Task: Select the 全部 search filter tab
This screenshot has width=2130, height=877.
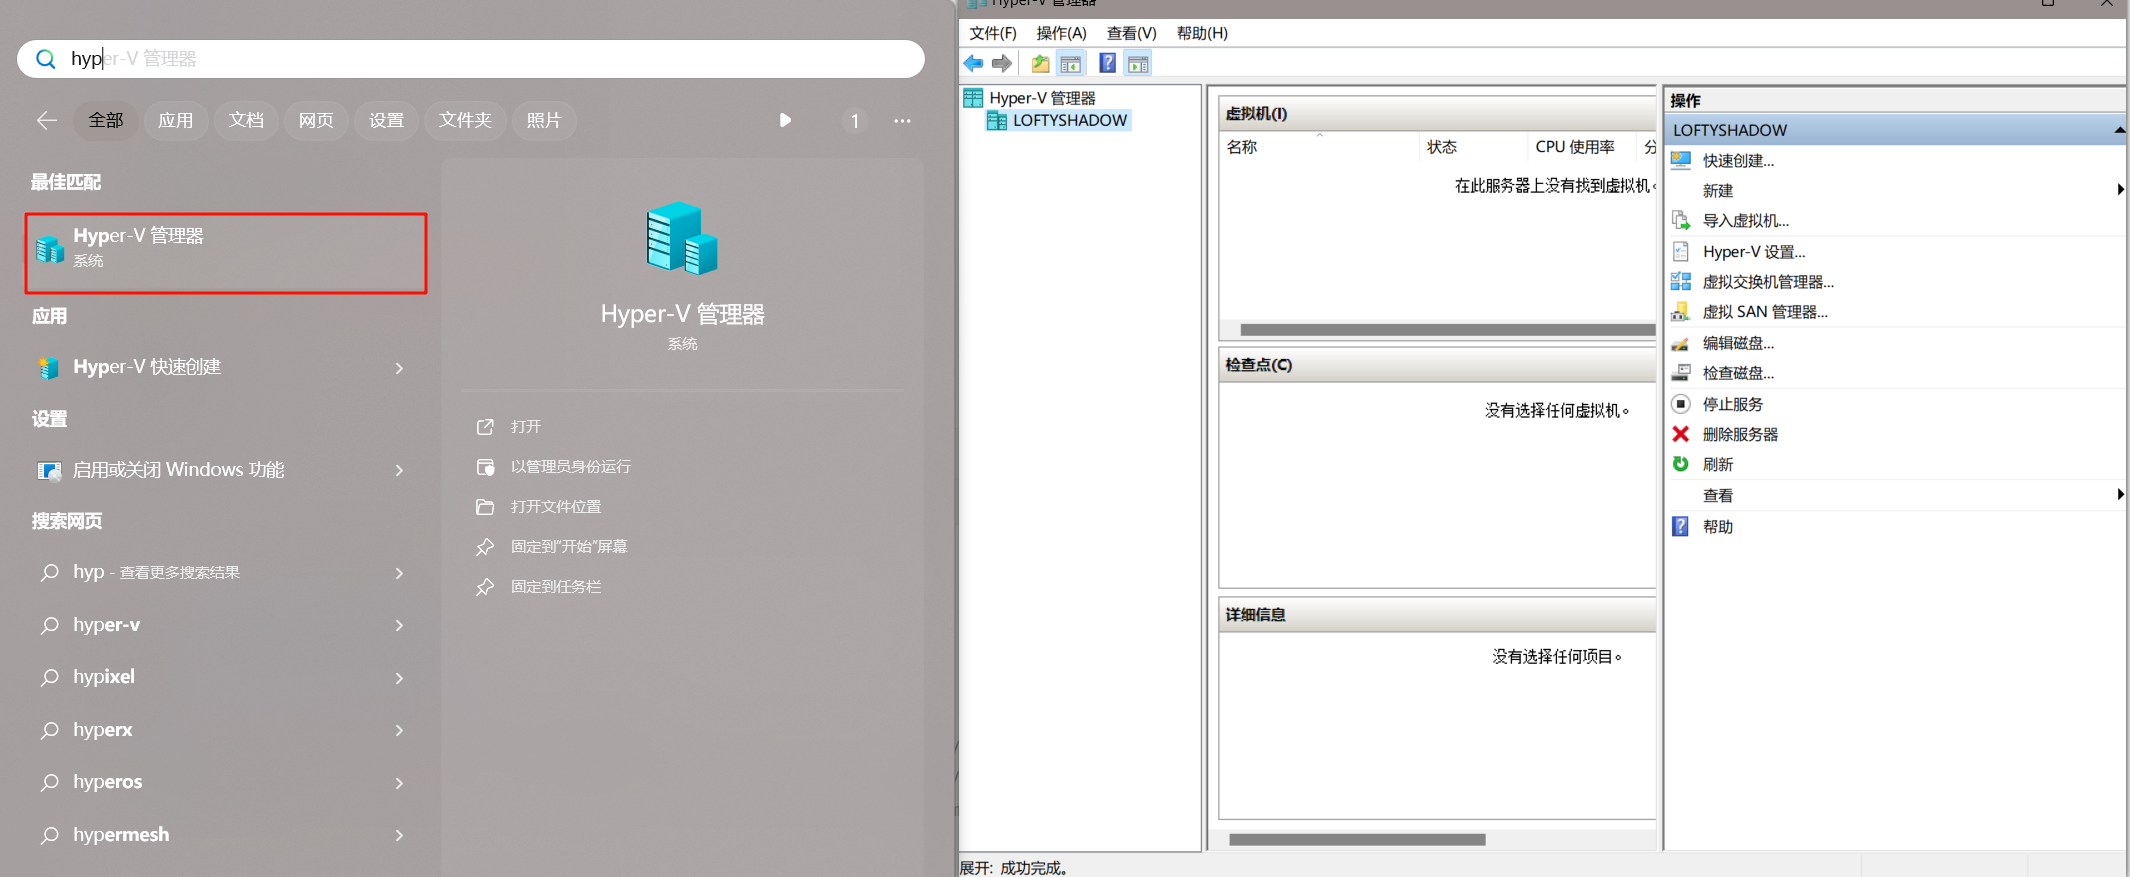Action: [106, 120]
